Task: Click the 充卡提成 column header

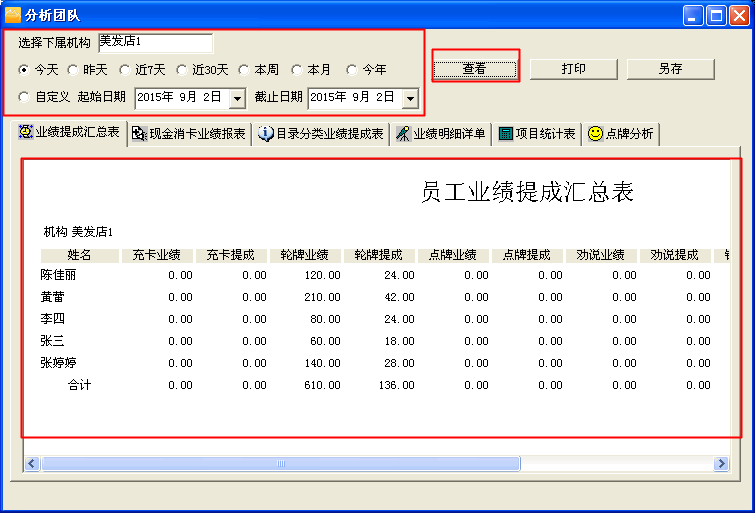Action: (x=231, y=255)
